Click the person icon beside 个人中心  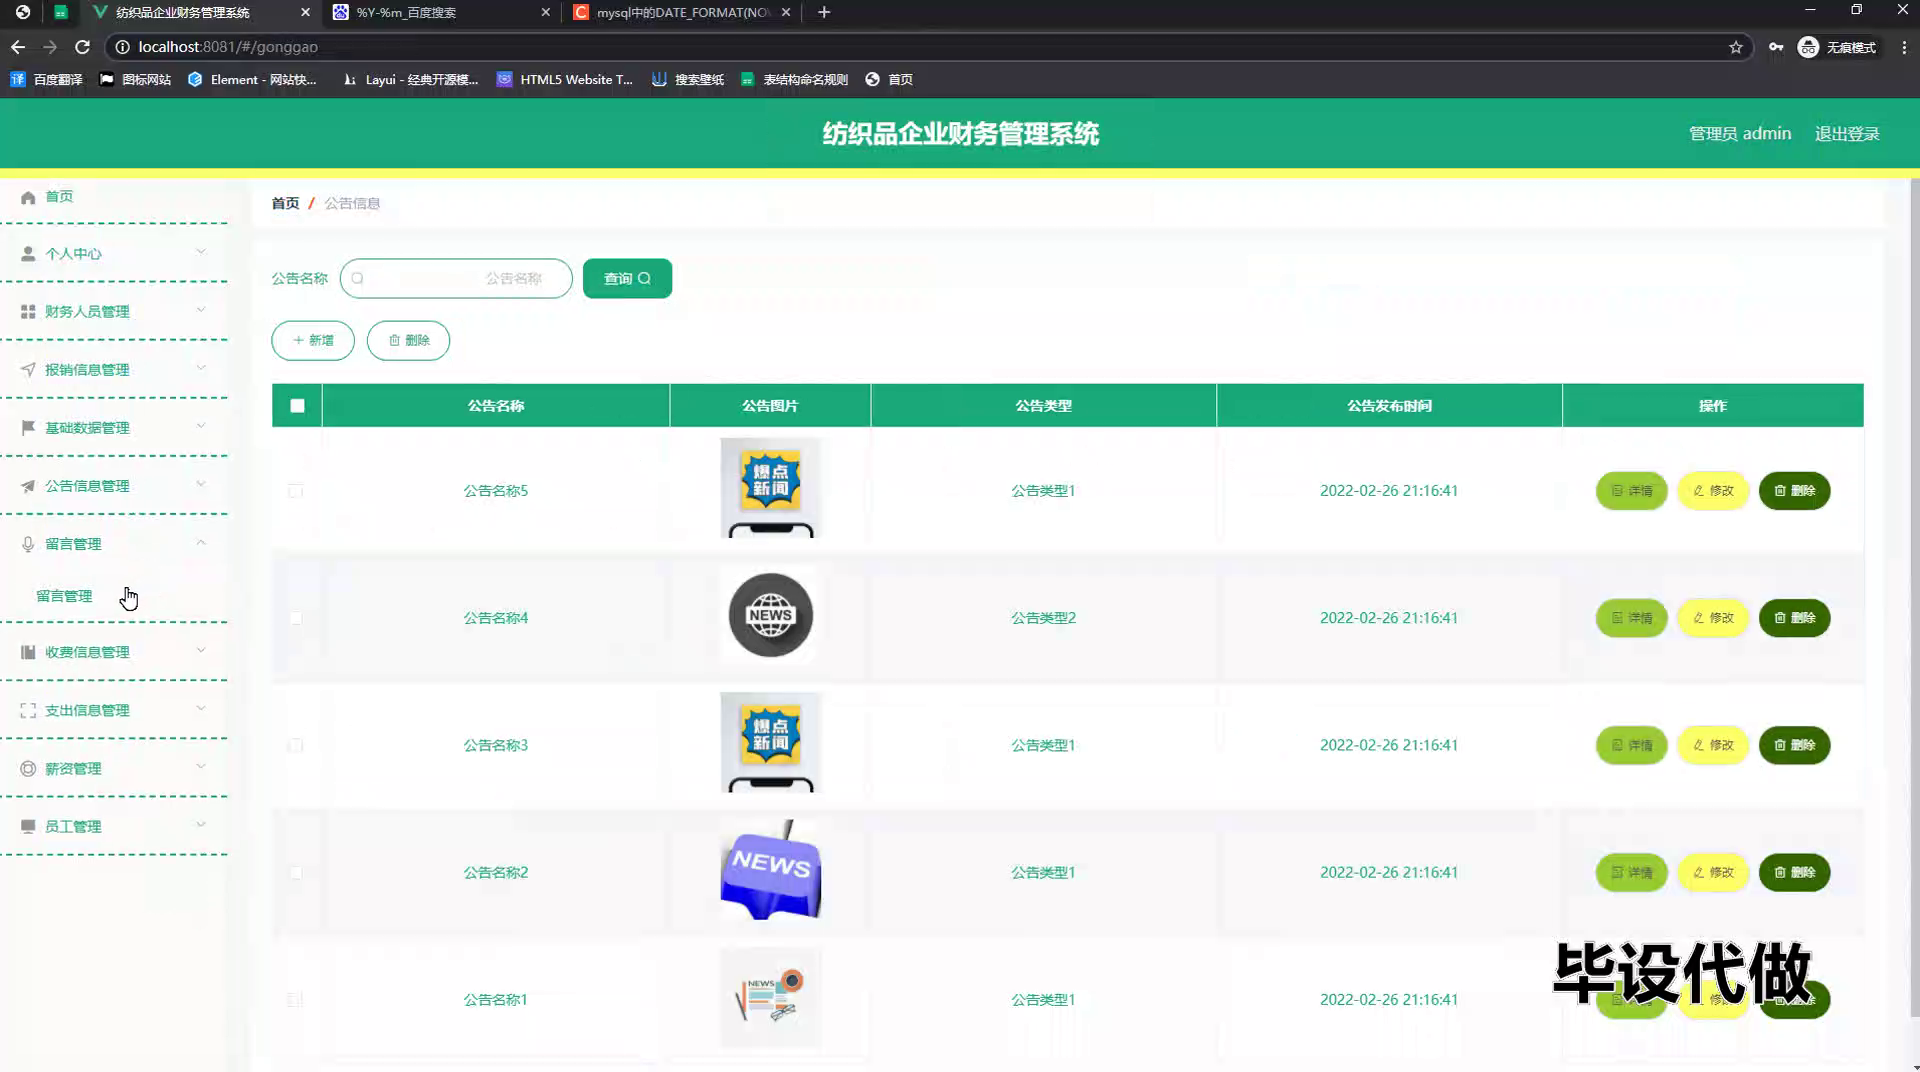click(x=28, y=254)
